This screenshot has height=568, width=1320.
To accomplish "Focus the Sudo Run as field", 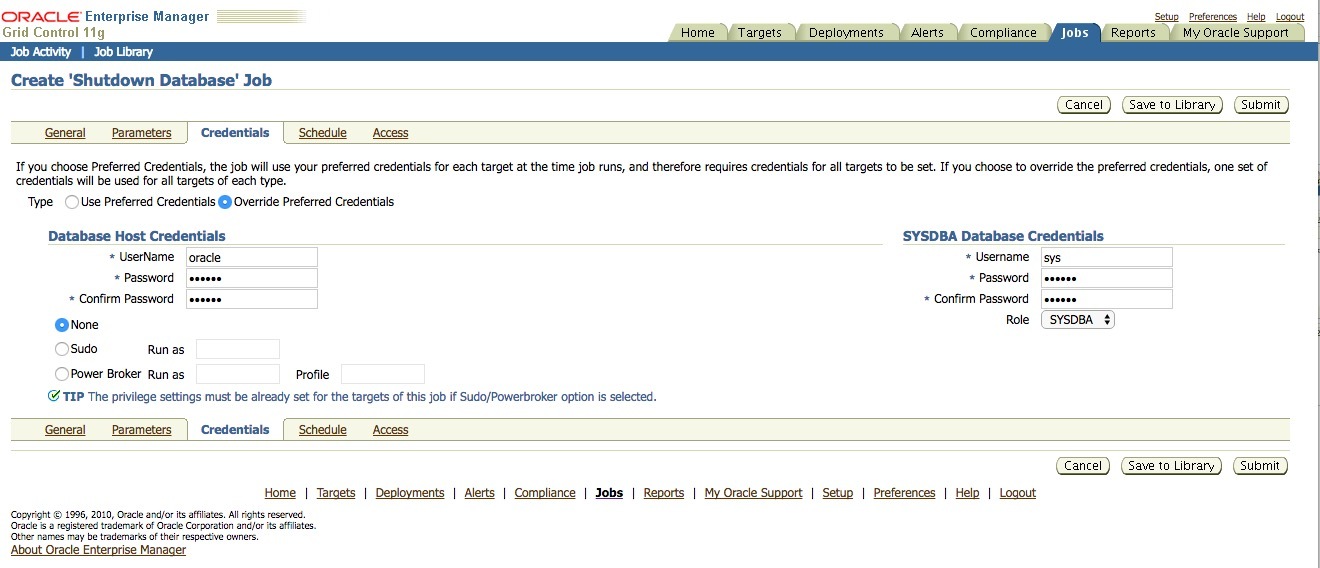I will click(238, 349).
